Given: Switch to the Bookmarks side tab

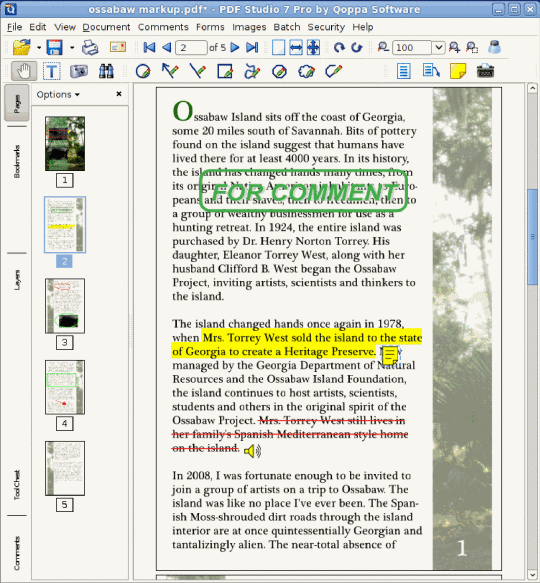Looking at the screenshot, I should click(17, 161).
